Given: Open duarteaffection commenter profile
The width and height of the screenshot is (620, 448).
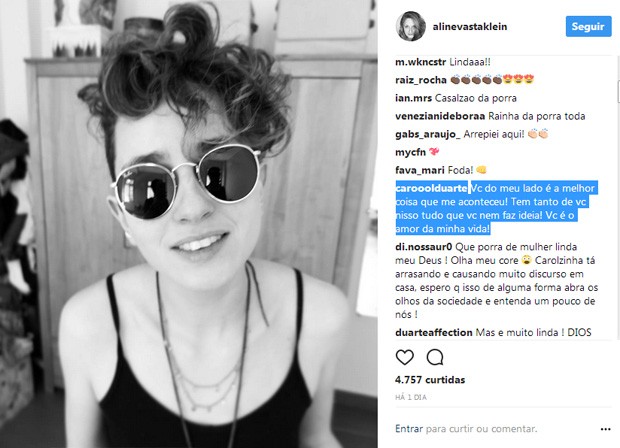Looking at the screenshot, I should point(433,333).
